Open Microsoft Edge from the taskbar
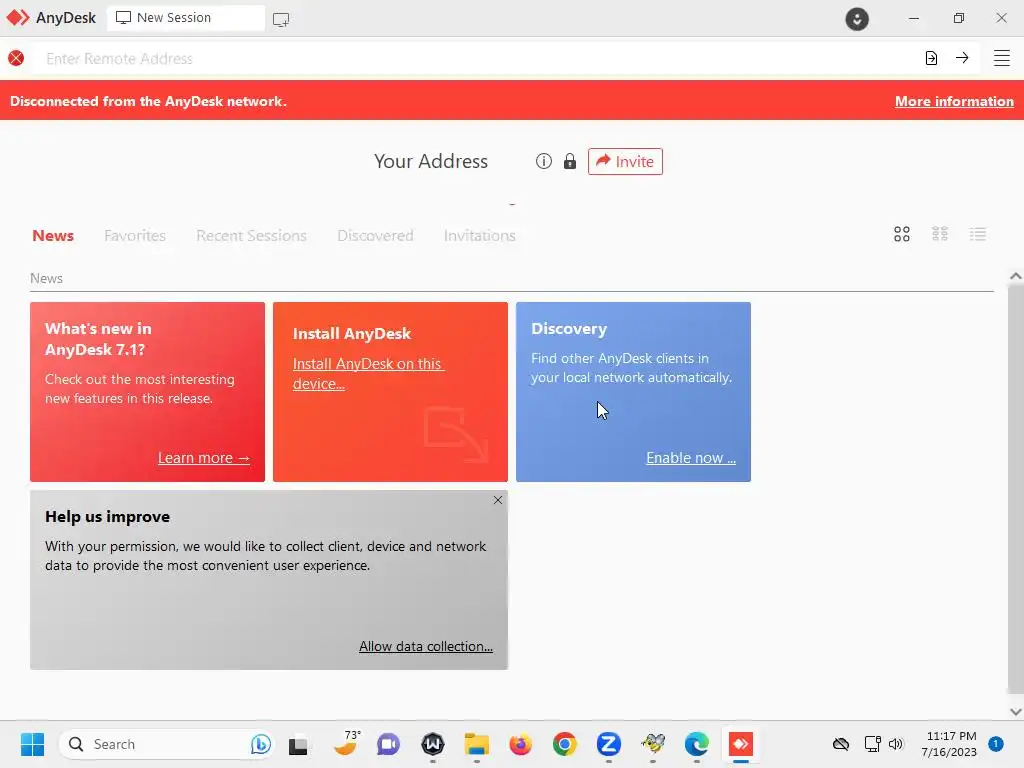 697,744
